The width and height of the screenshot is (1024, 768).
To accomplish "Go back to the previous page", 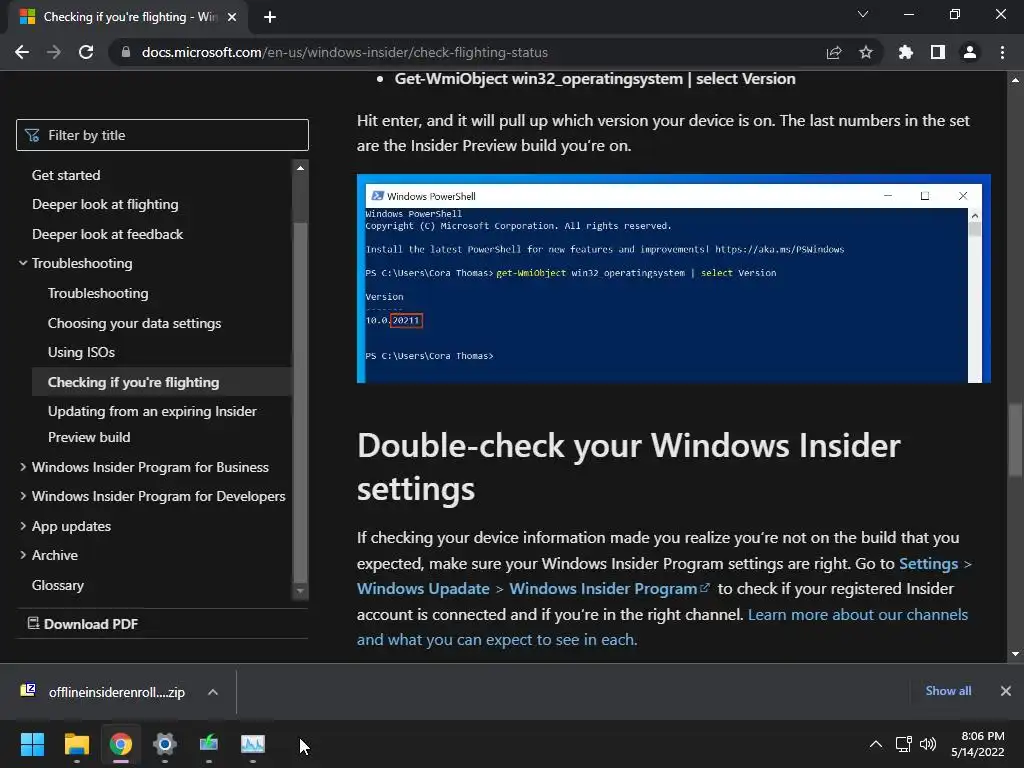I will point(22,52).
